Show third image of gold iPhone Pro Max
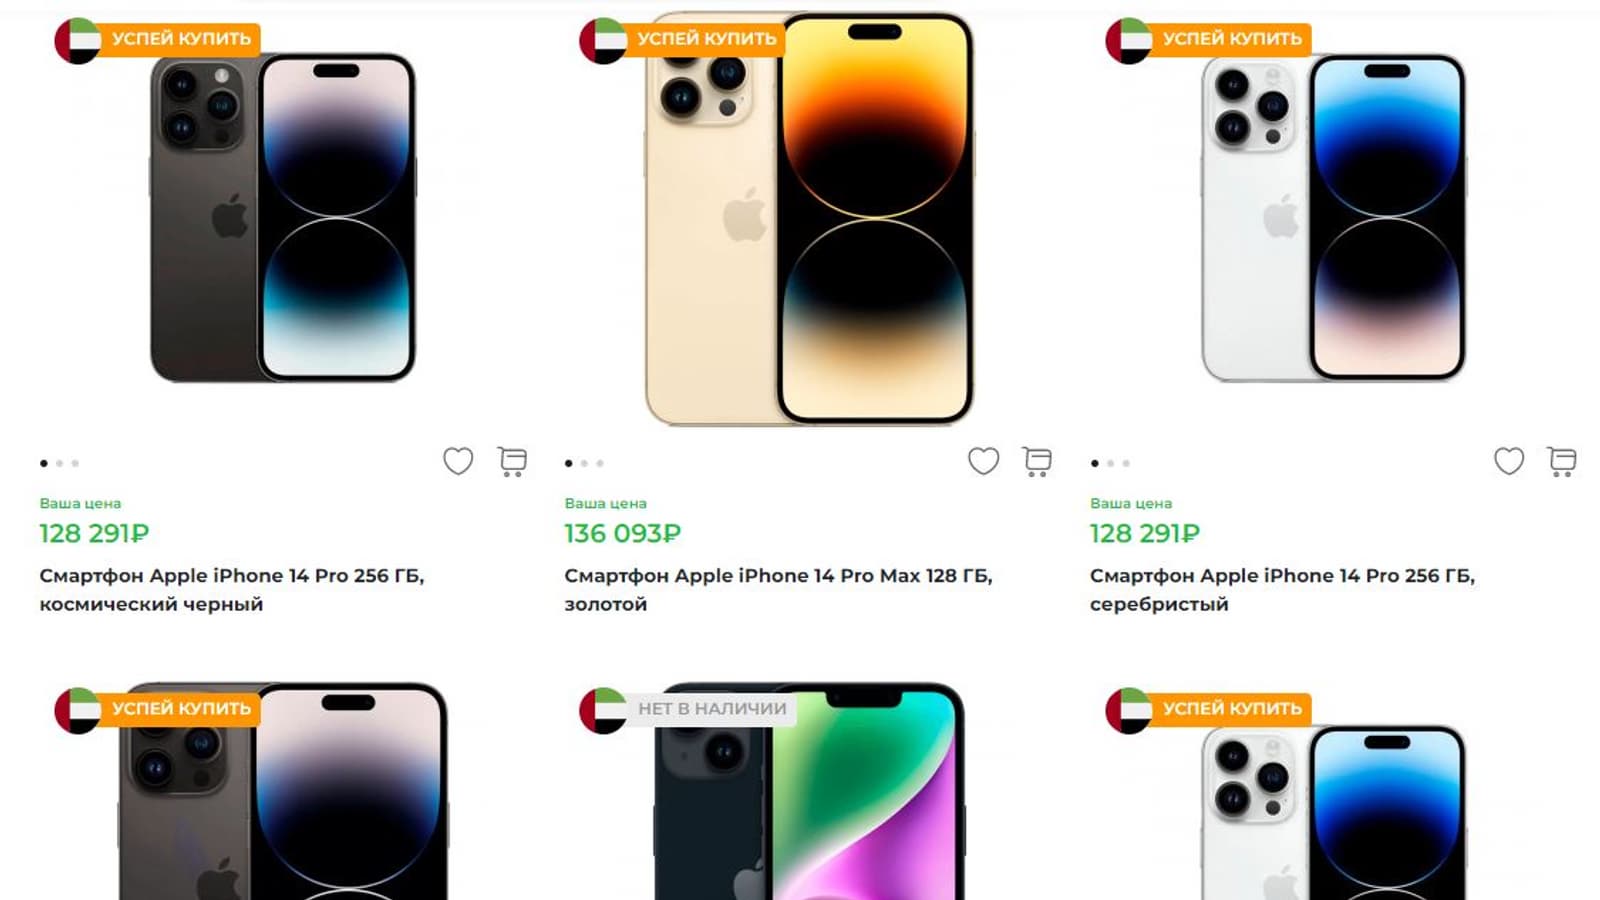The width and height of the screenshot is (1600, 900). (600, 463)
